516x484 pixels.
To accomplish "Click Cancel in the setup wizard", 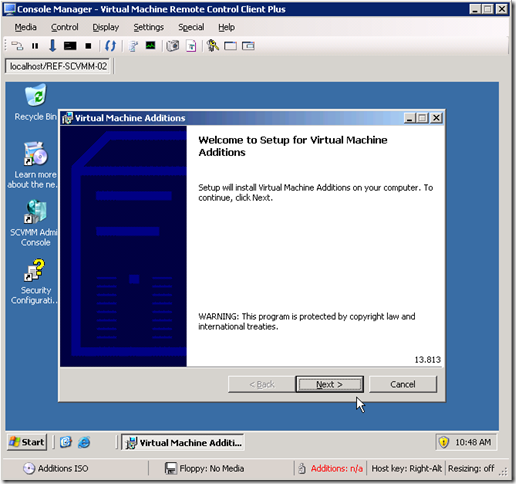I will [x=403, y=384].
